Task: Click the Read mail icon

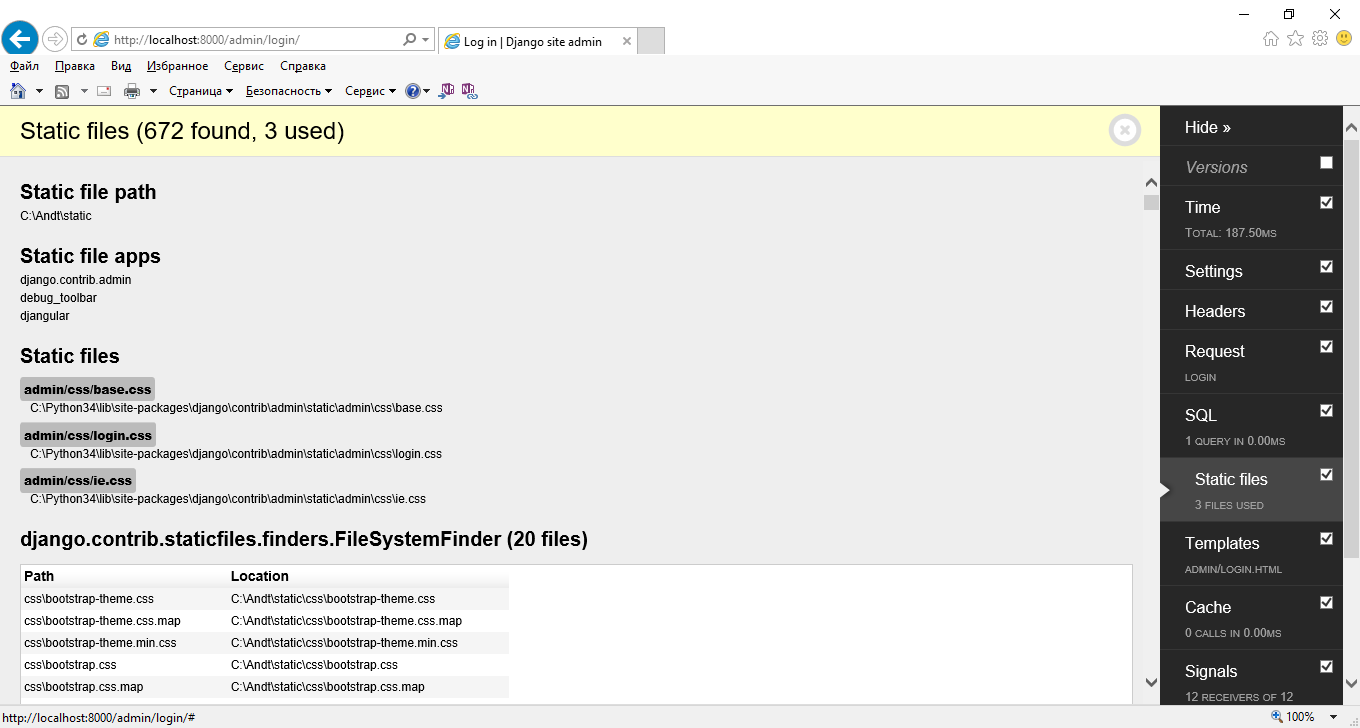Action: (x=103, y=91)
